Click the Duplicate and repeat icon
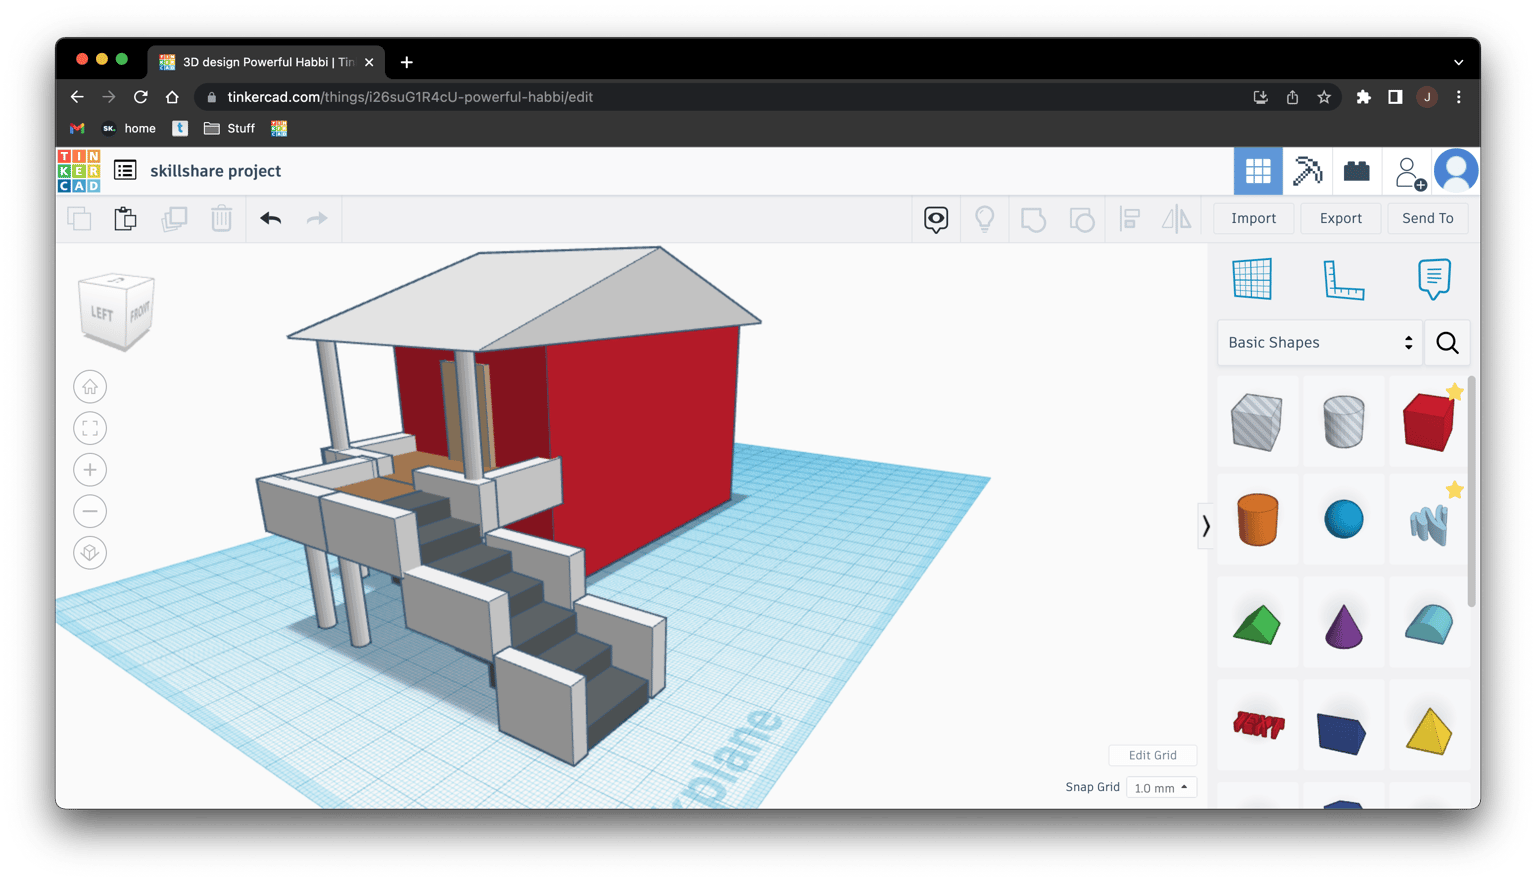Screen dimensions: 1536x882 [x=174, y=218]
